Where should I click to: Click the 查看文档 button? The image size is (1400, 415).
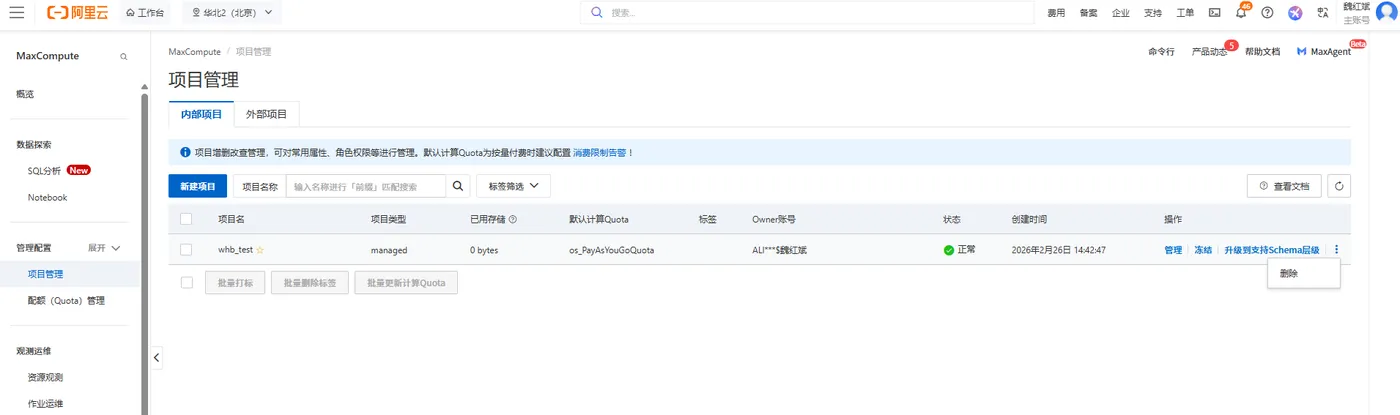coord(1284,186)
